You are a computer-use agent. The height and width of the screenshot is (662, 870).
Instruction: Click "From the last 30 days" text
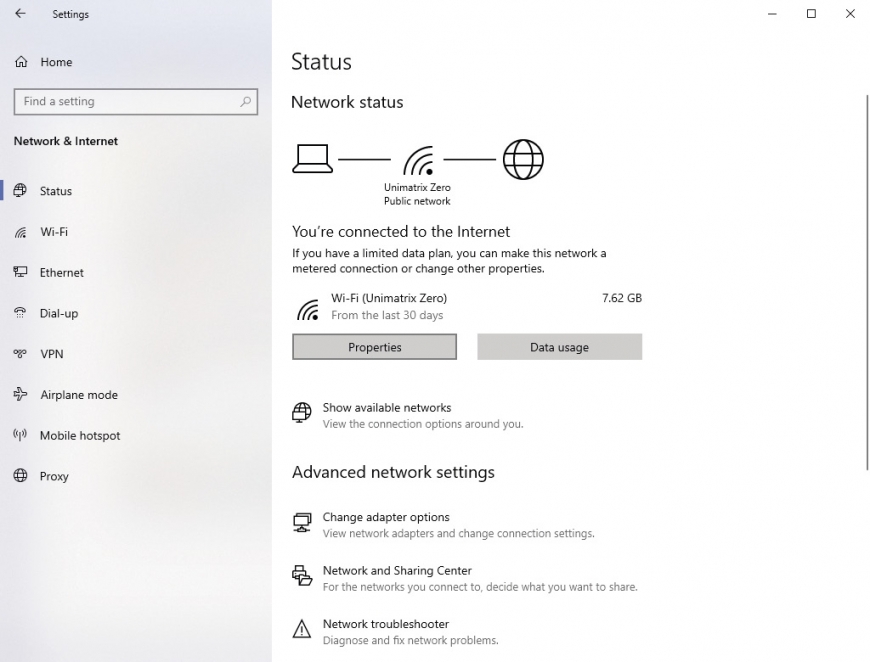point(387,315)
